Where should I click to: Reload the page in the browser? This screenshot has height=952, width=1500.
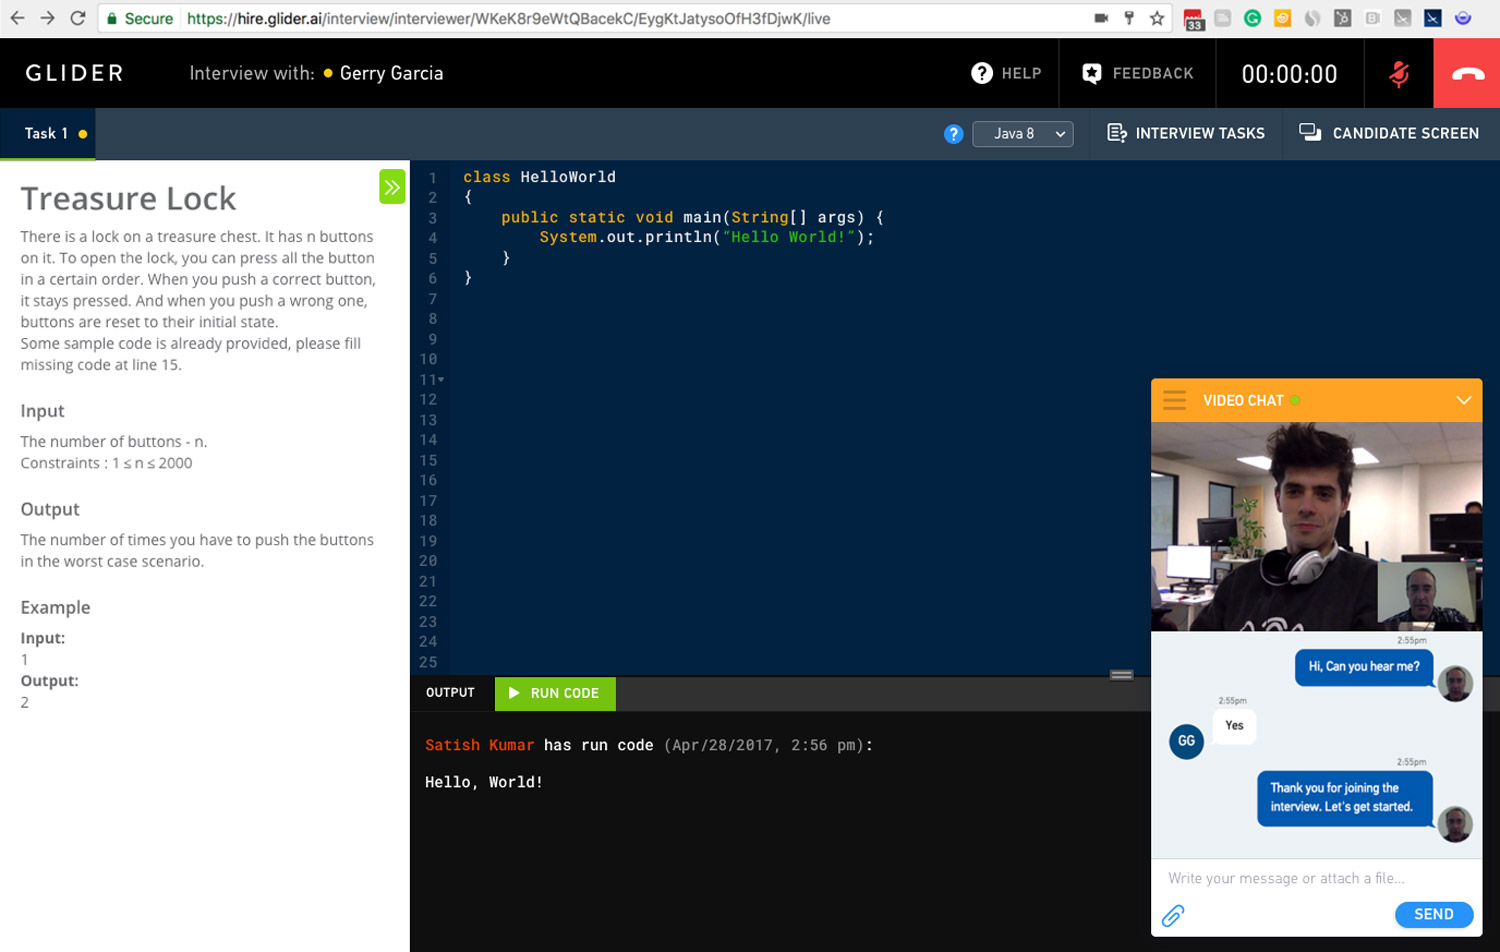[77, 18]
